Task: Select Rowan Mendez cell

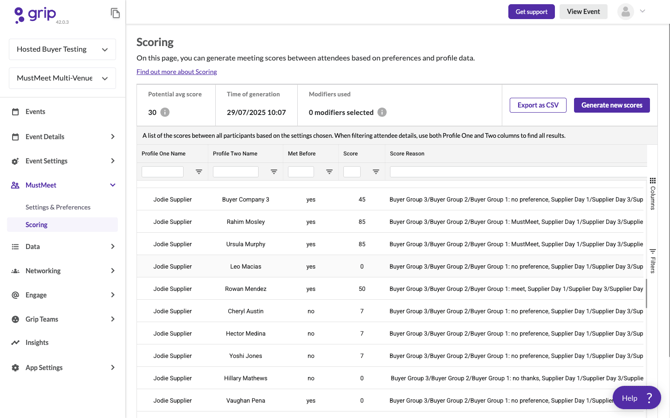Action: pos(246,289)
